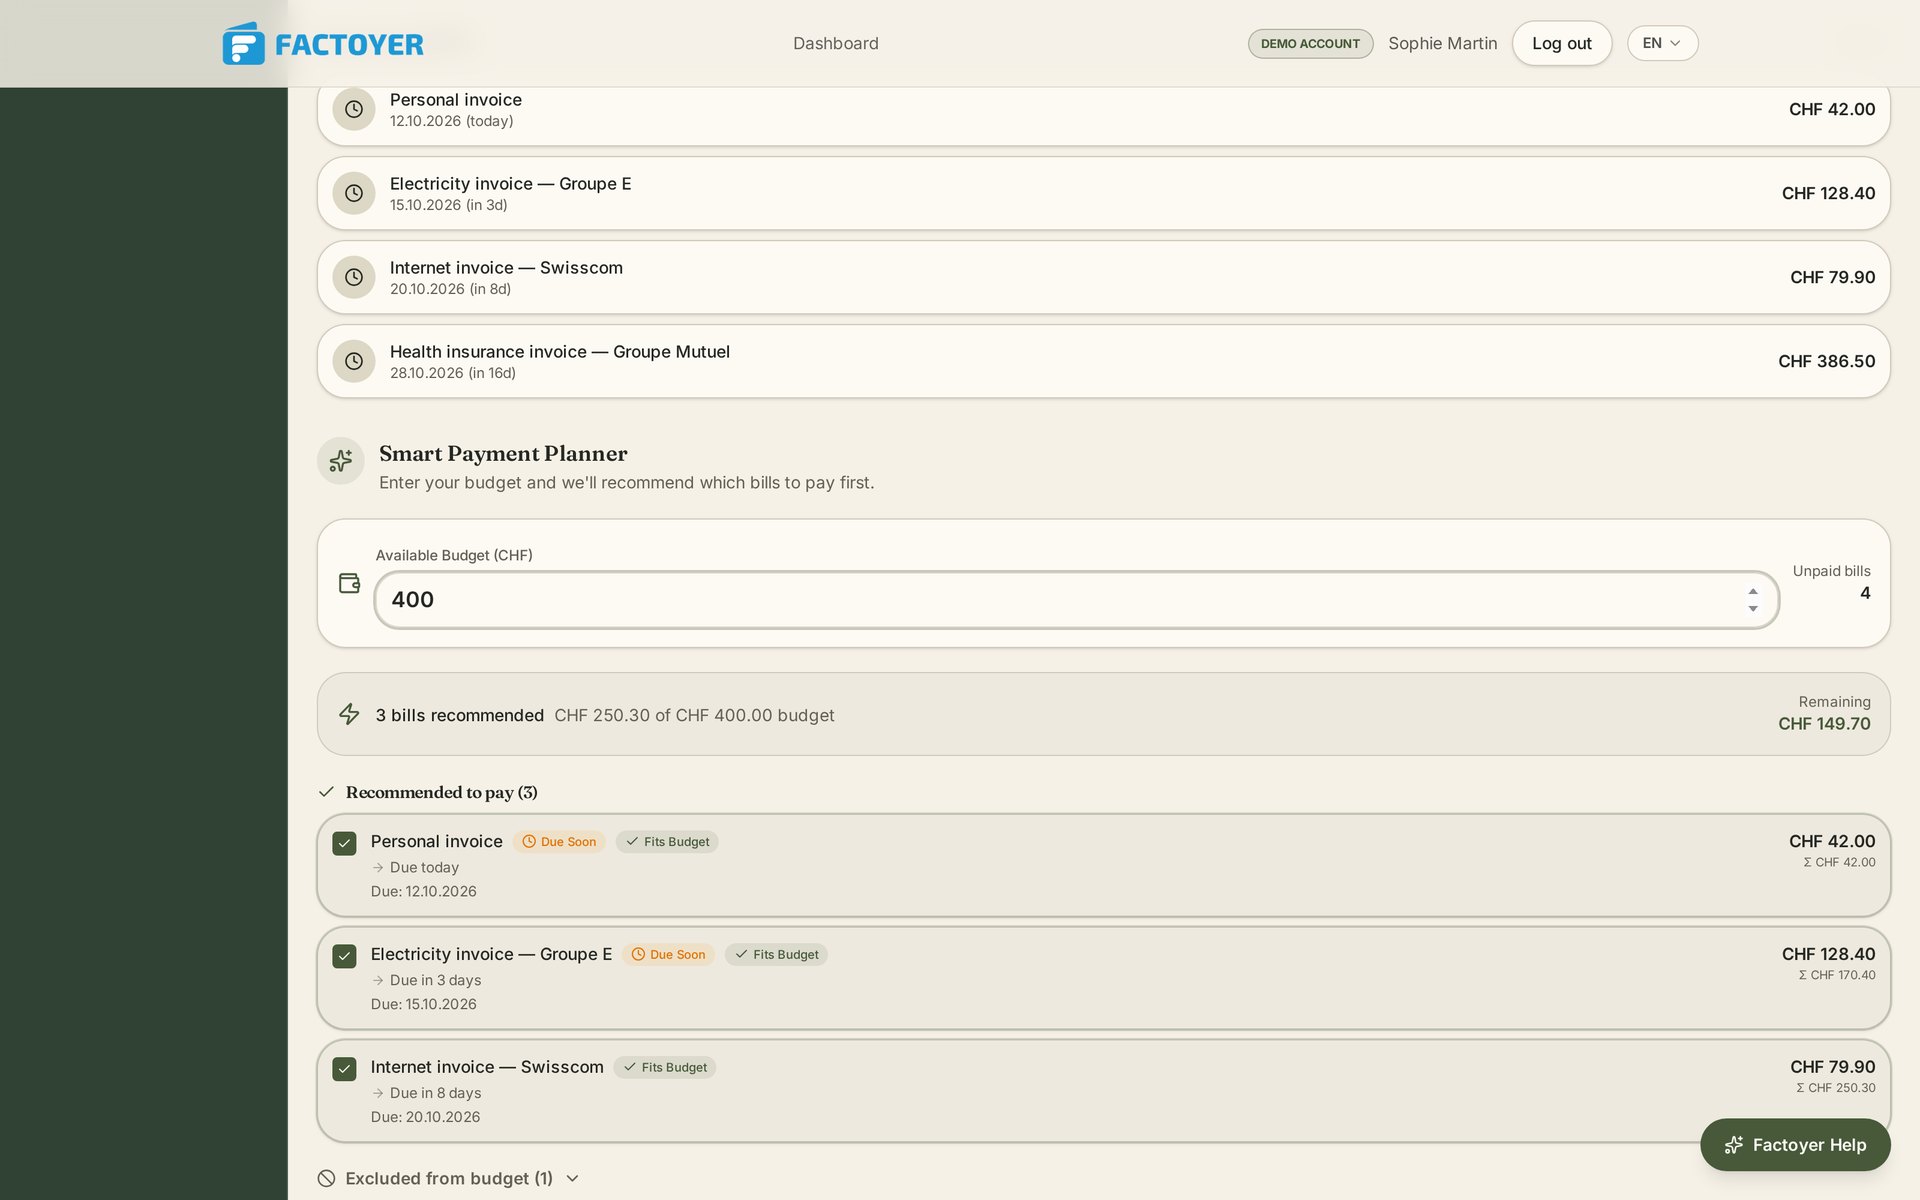The width and height of the screenshot is (1920, 1200).
Task: Click the Σ CHF 250.30 running total
Action: point(1835,1088)
